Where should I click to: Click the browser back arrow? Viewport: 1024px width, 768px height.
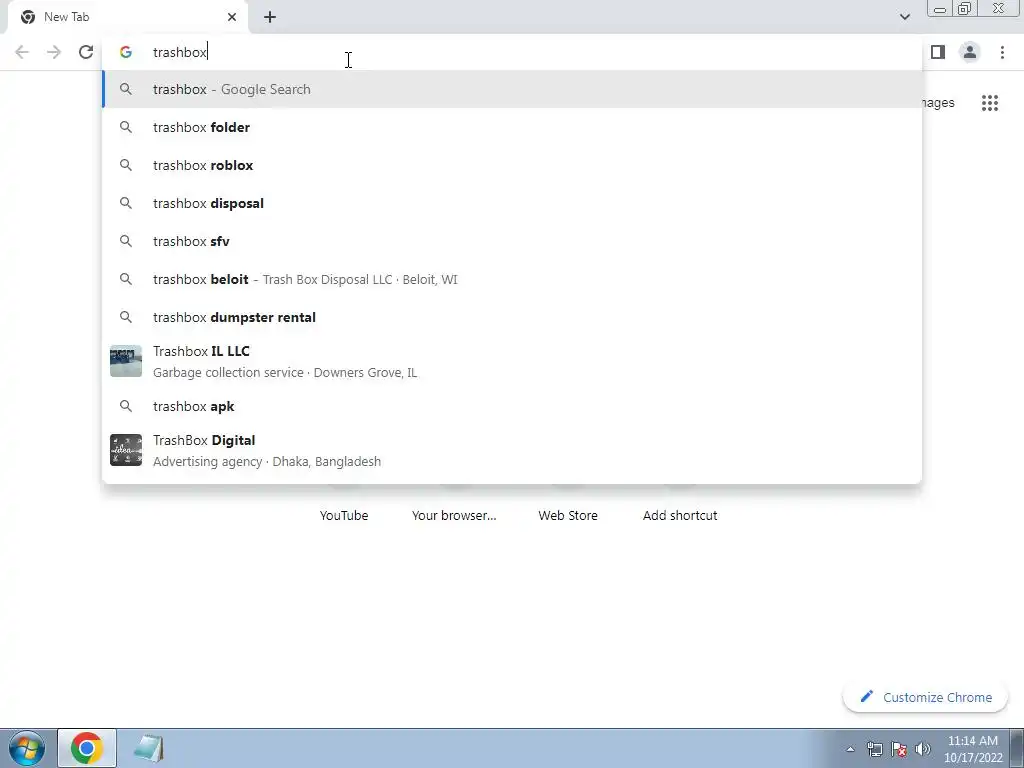22,52
